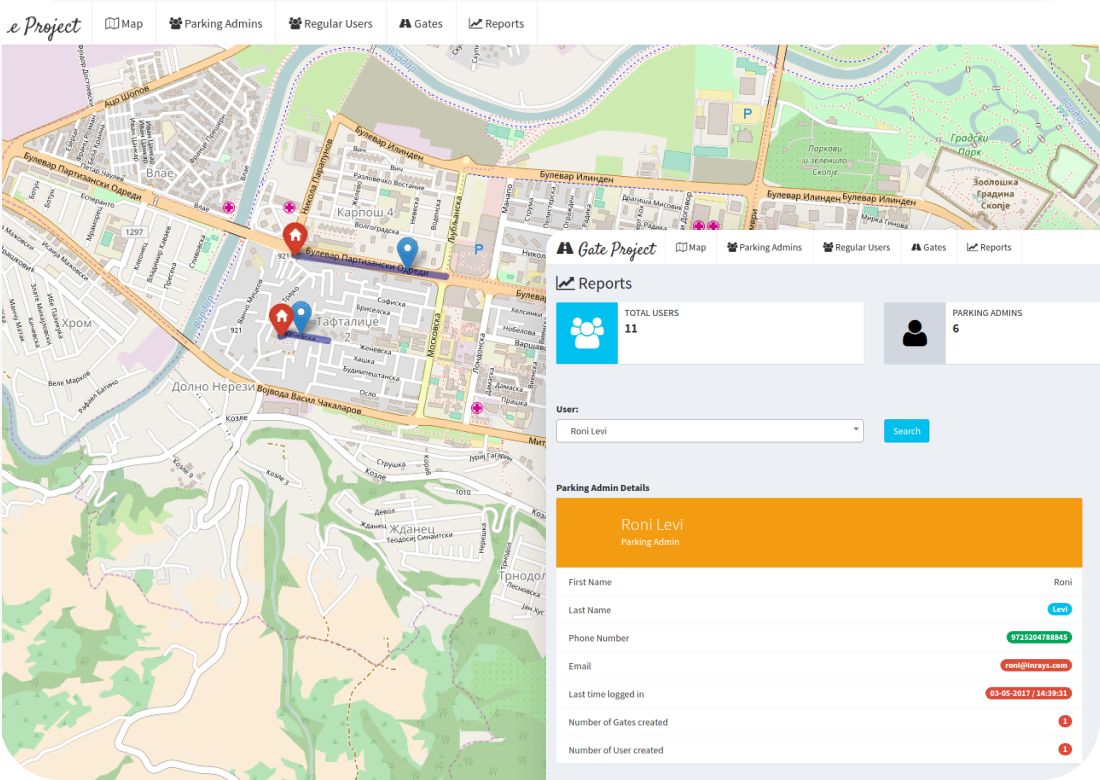This screenshot has height=780, width=1100.
Task: Click the phone number badge 9725204788845
Action: pyautogui.click(x=1038, y=638)
